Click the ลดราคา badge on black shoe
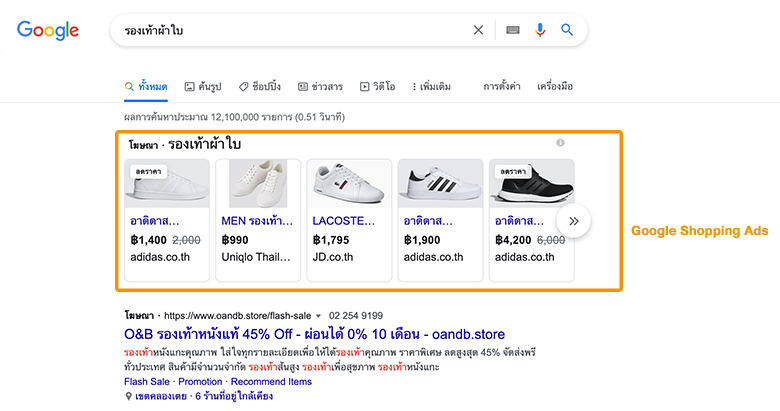Image resolution: width=780 pixels, height=411 pixels. [512, 172]
